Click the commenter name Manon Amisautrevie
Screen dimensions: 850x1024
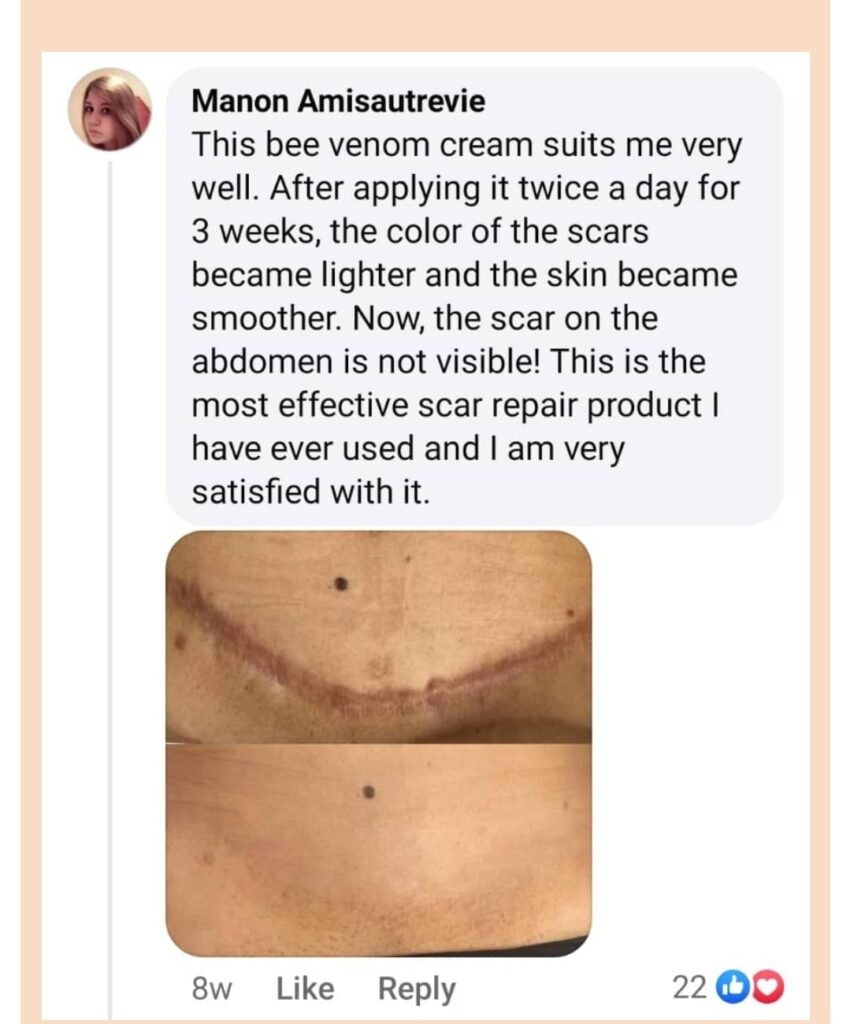pyautogui.click(x=338, y=100)
